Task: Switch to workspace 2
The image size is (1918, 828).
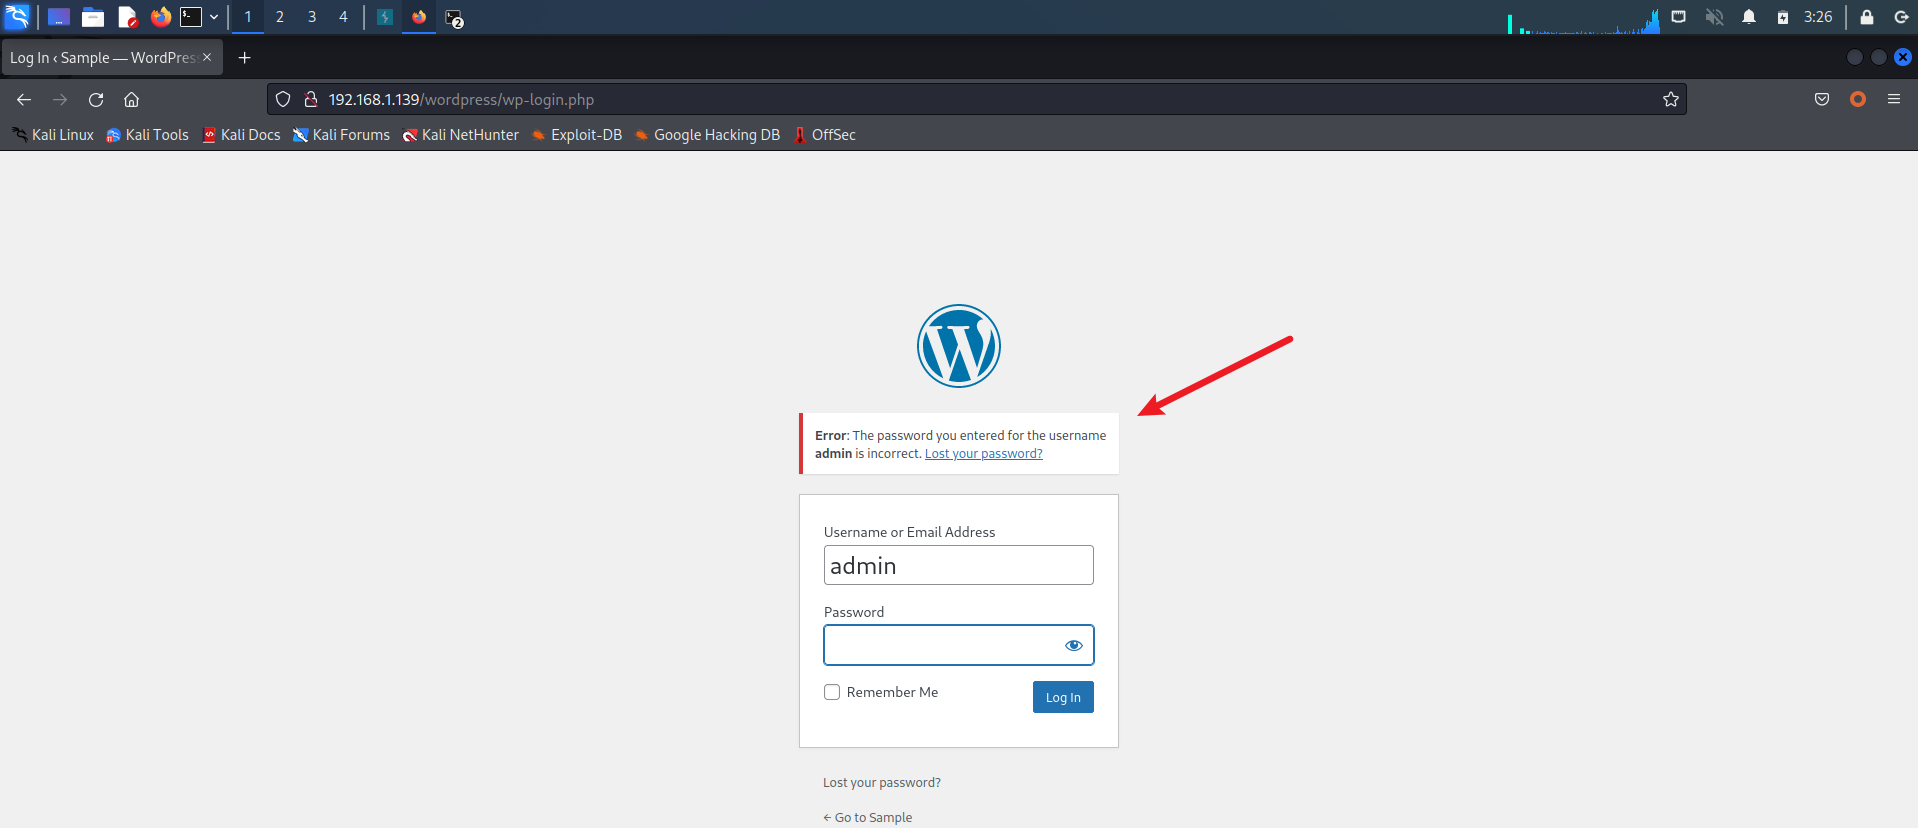Action: [280, 17]
